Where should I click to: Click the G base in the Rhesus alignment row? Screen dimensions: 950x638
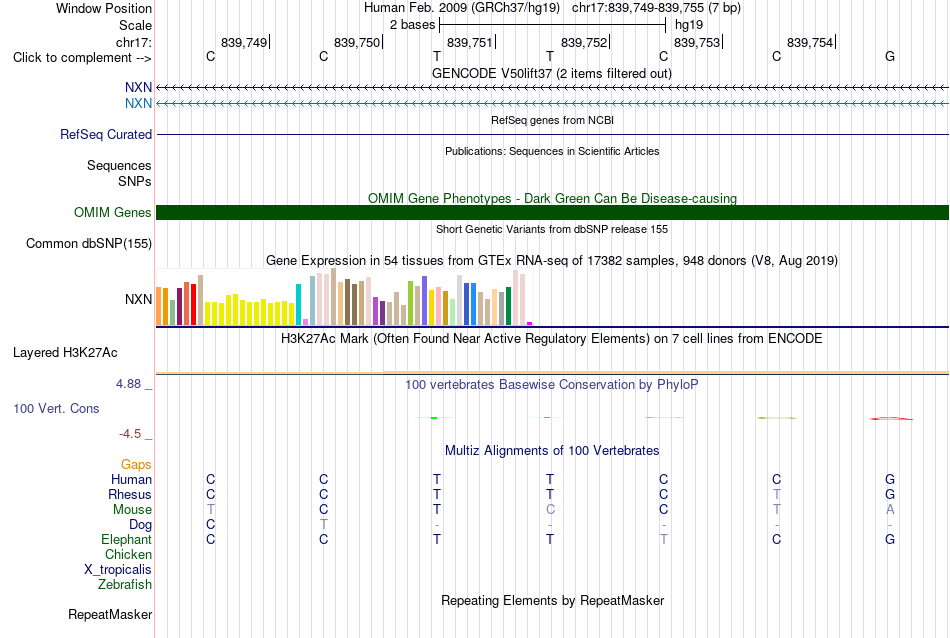pyautogui.click(x=889, y=494)
